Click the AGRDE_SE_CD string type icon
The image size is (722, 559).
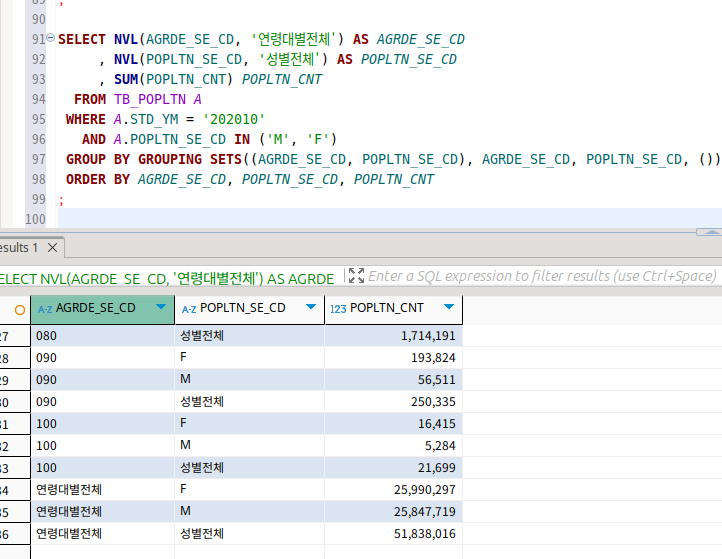(44, 309)
